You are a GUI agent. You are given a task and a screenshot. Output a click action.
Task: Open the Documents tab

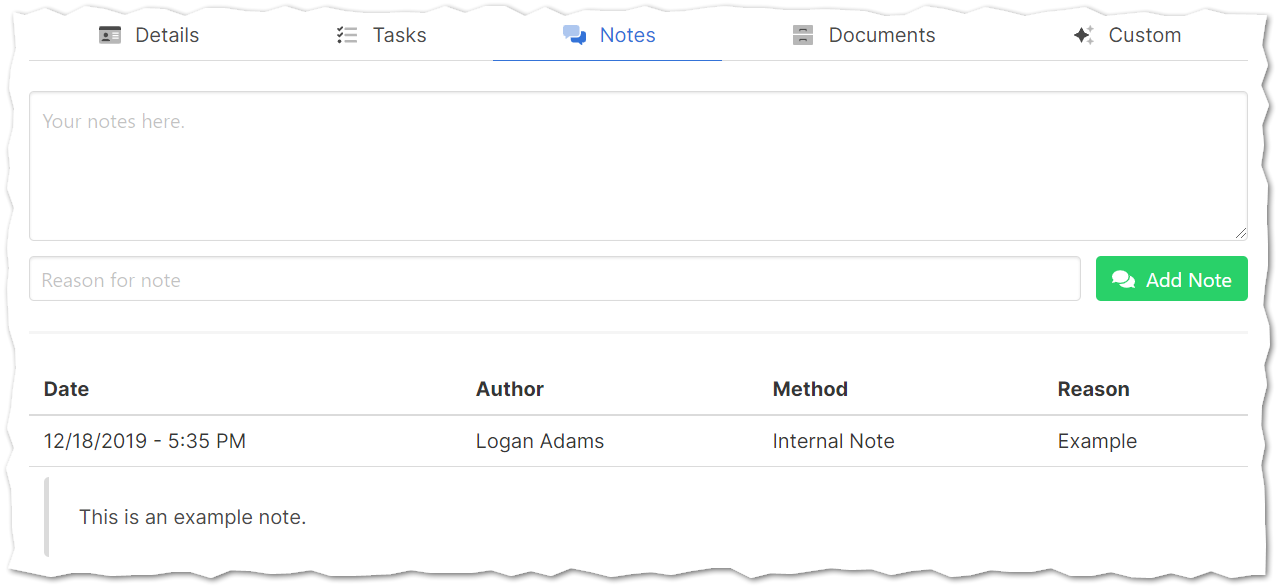882,34
